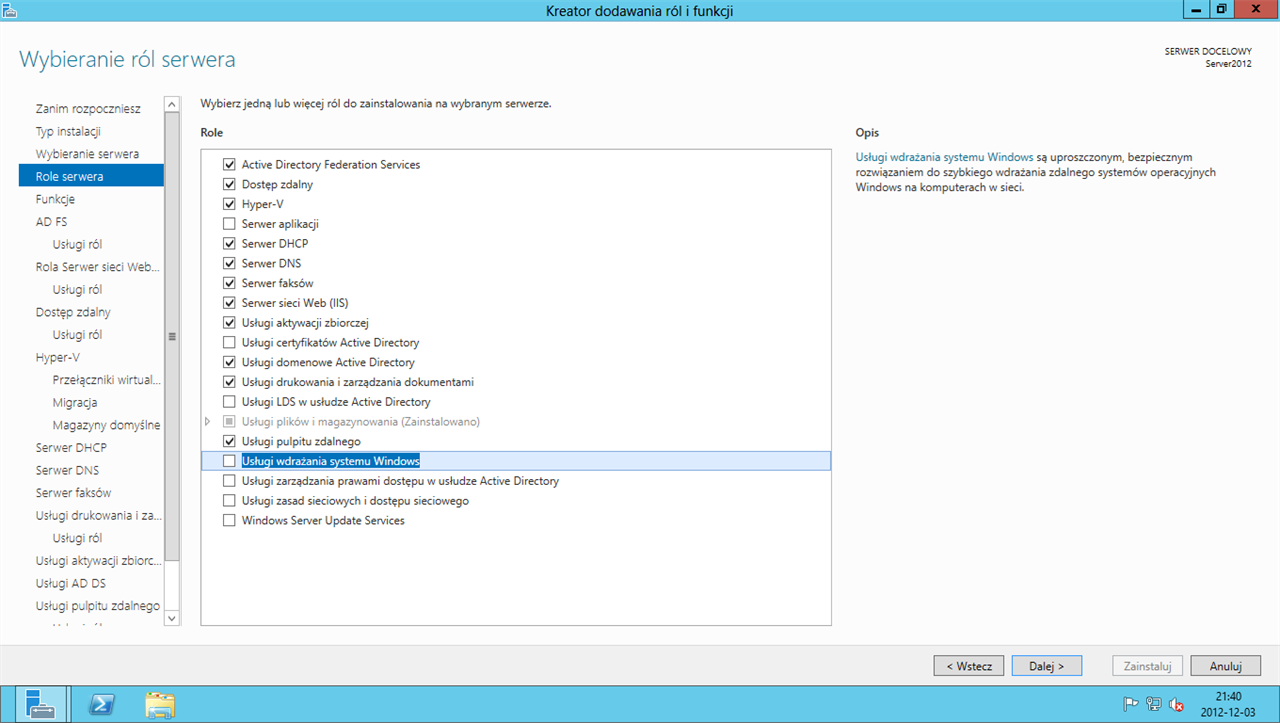The height and width of the screenshot is (723, 1280).
Task: Open Magazyny domyślne sub-step
Action: 106,425
